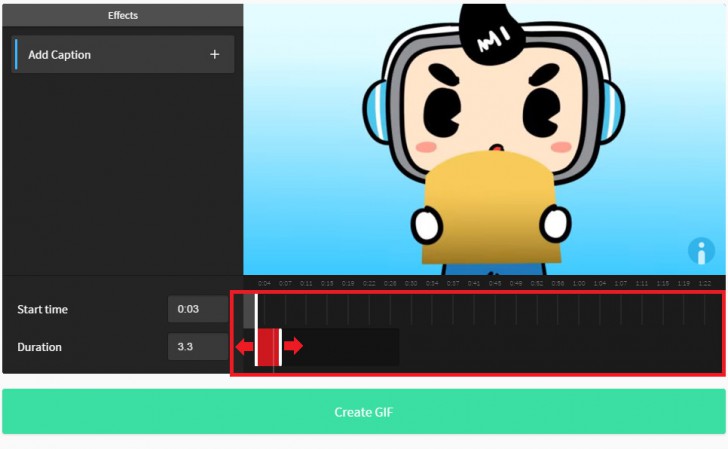This screenshot has height=449, width=728.
Task: Focus the Duration value field
Action: 198,347
